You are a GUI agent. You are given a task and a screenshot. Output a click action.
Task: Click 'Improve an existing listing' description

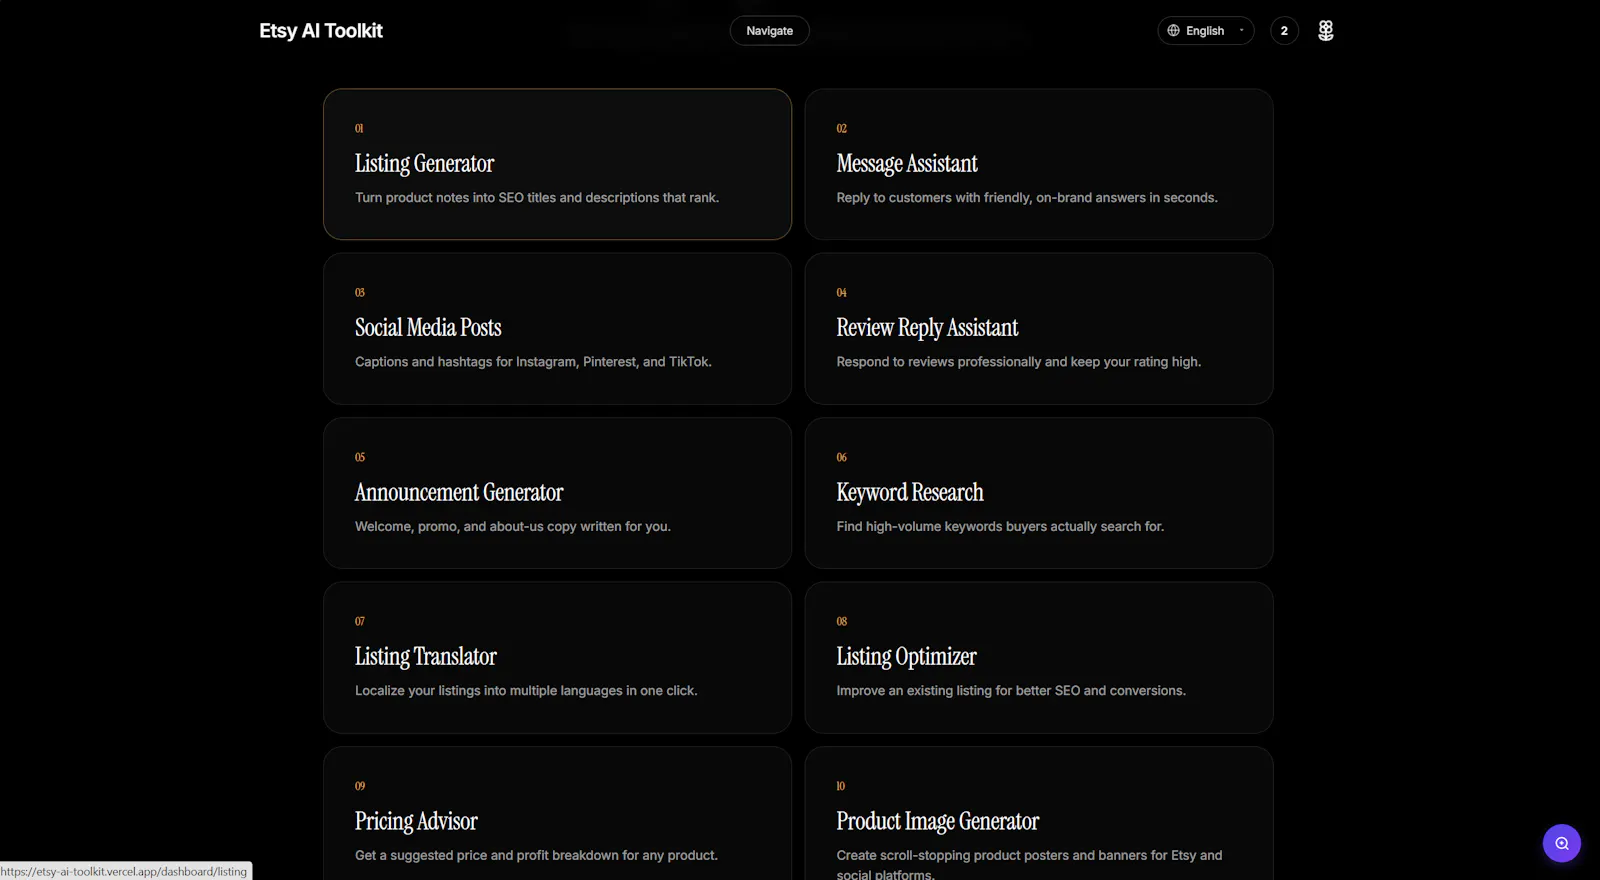(x=1011, y=691)
